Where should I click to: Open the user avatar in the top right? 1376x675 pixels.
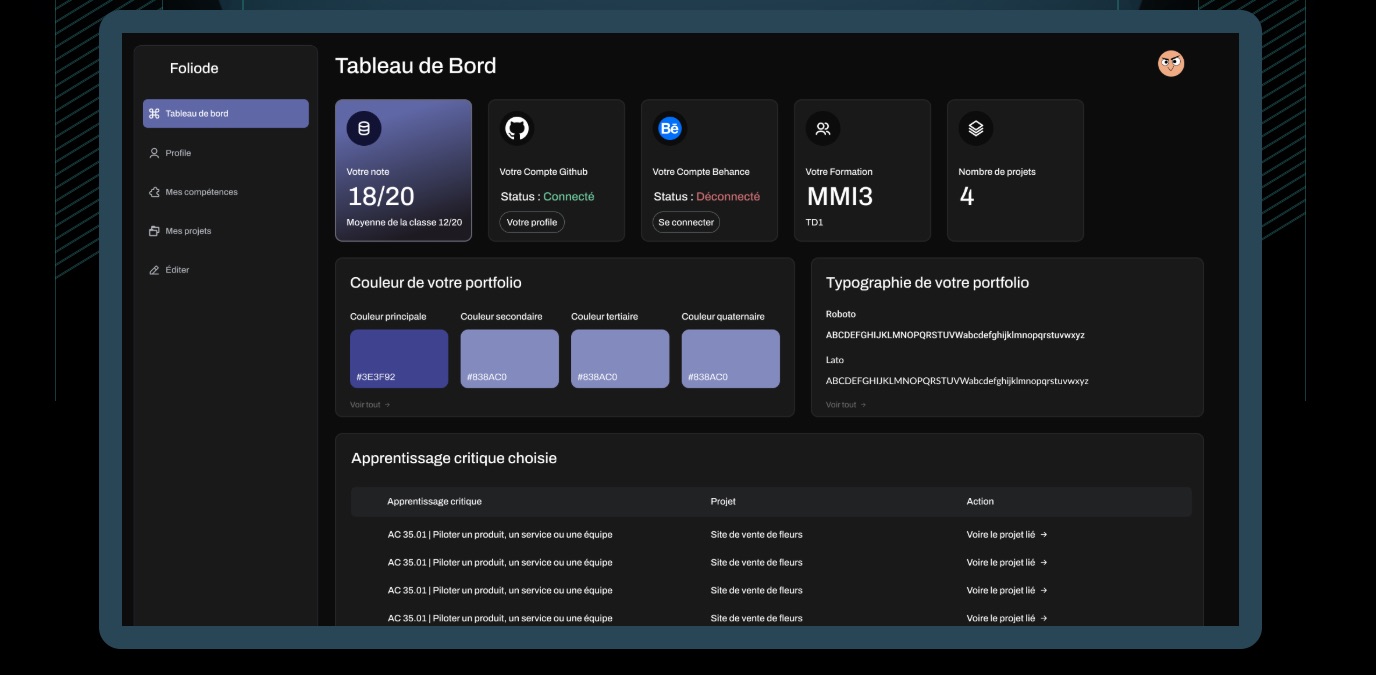[x=1170, y=64]
